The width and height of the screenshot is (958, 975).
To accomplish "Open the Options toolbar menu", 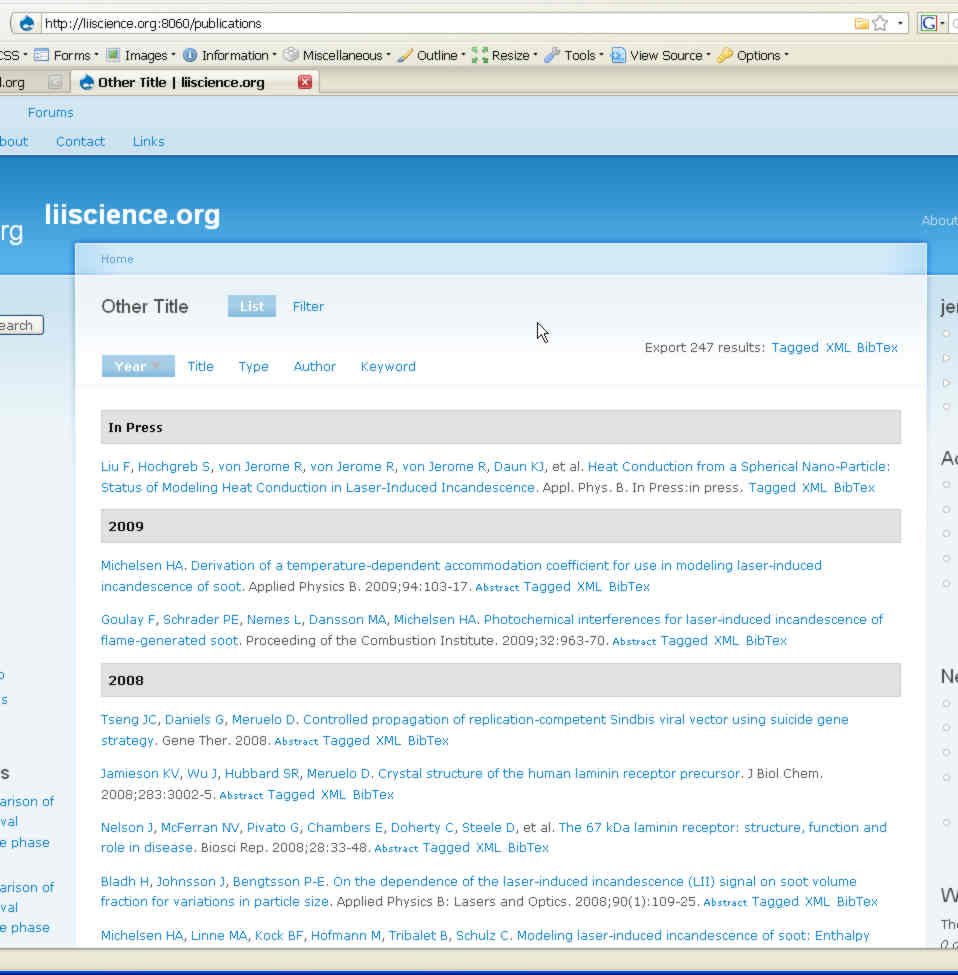I will [x=752, y=55].
